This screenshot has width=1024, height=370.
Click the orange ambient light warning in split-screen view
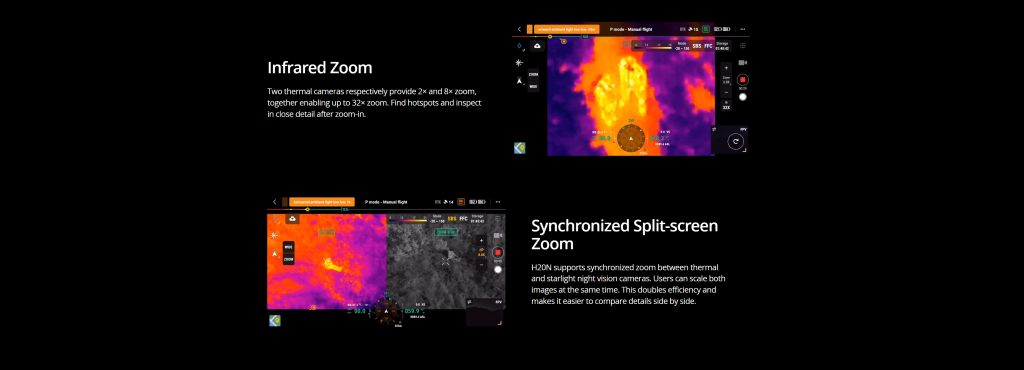pyautogui.click(x=321, y=202)
